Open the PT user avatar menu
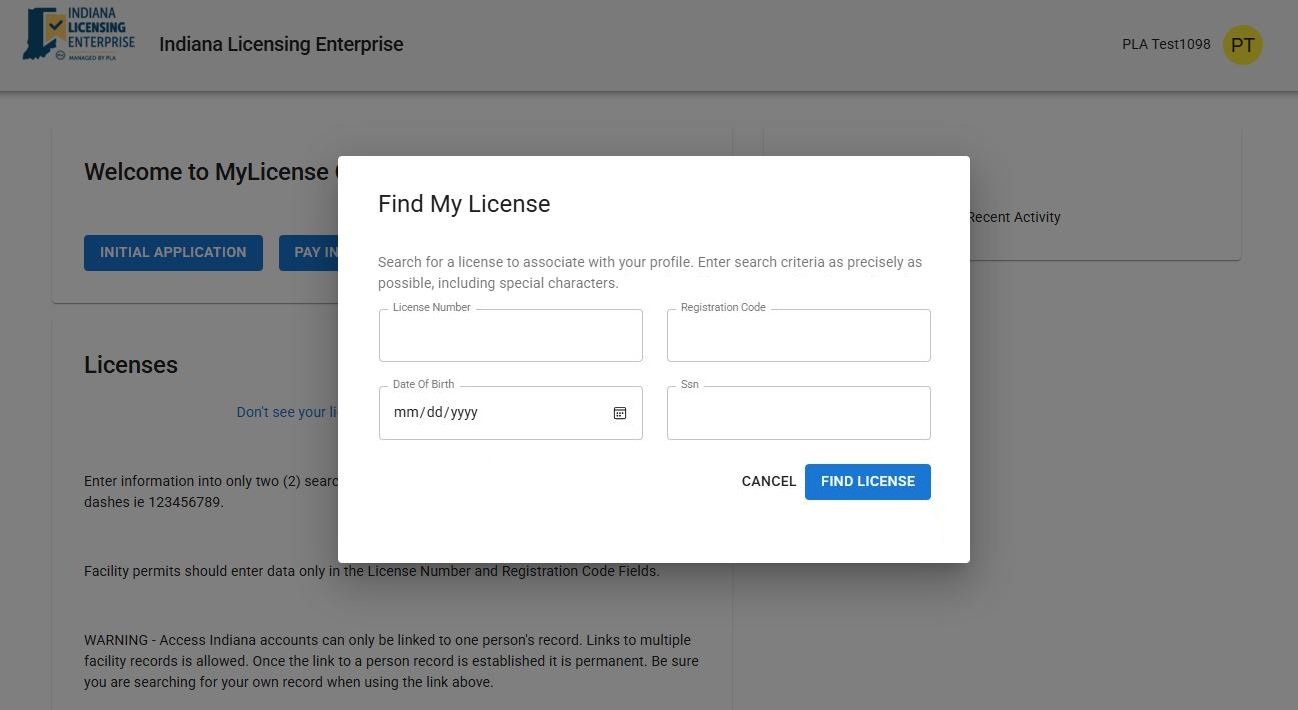This screenshot has width=1298, height=710. coord(1242,45)
